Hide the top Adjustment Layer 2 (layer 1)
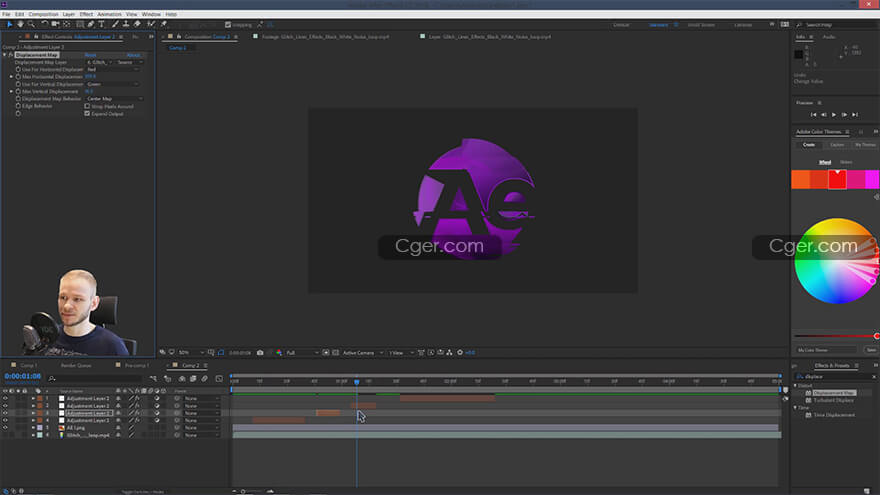The width and height of the screenshot is (880, 495). tap(5, 398)
